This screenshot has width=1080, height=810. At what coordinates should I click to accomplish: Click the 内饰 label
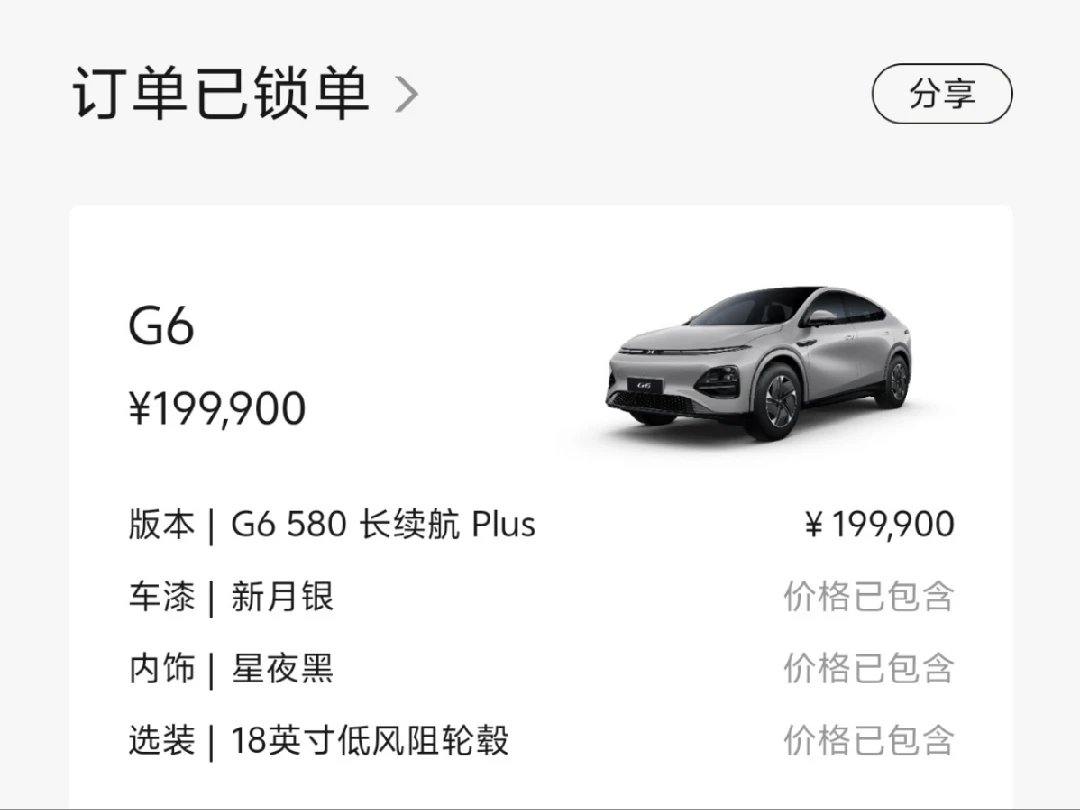162,669
